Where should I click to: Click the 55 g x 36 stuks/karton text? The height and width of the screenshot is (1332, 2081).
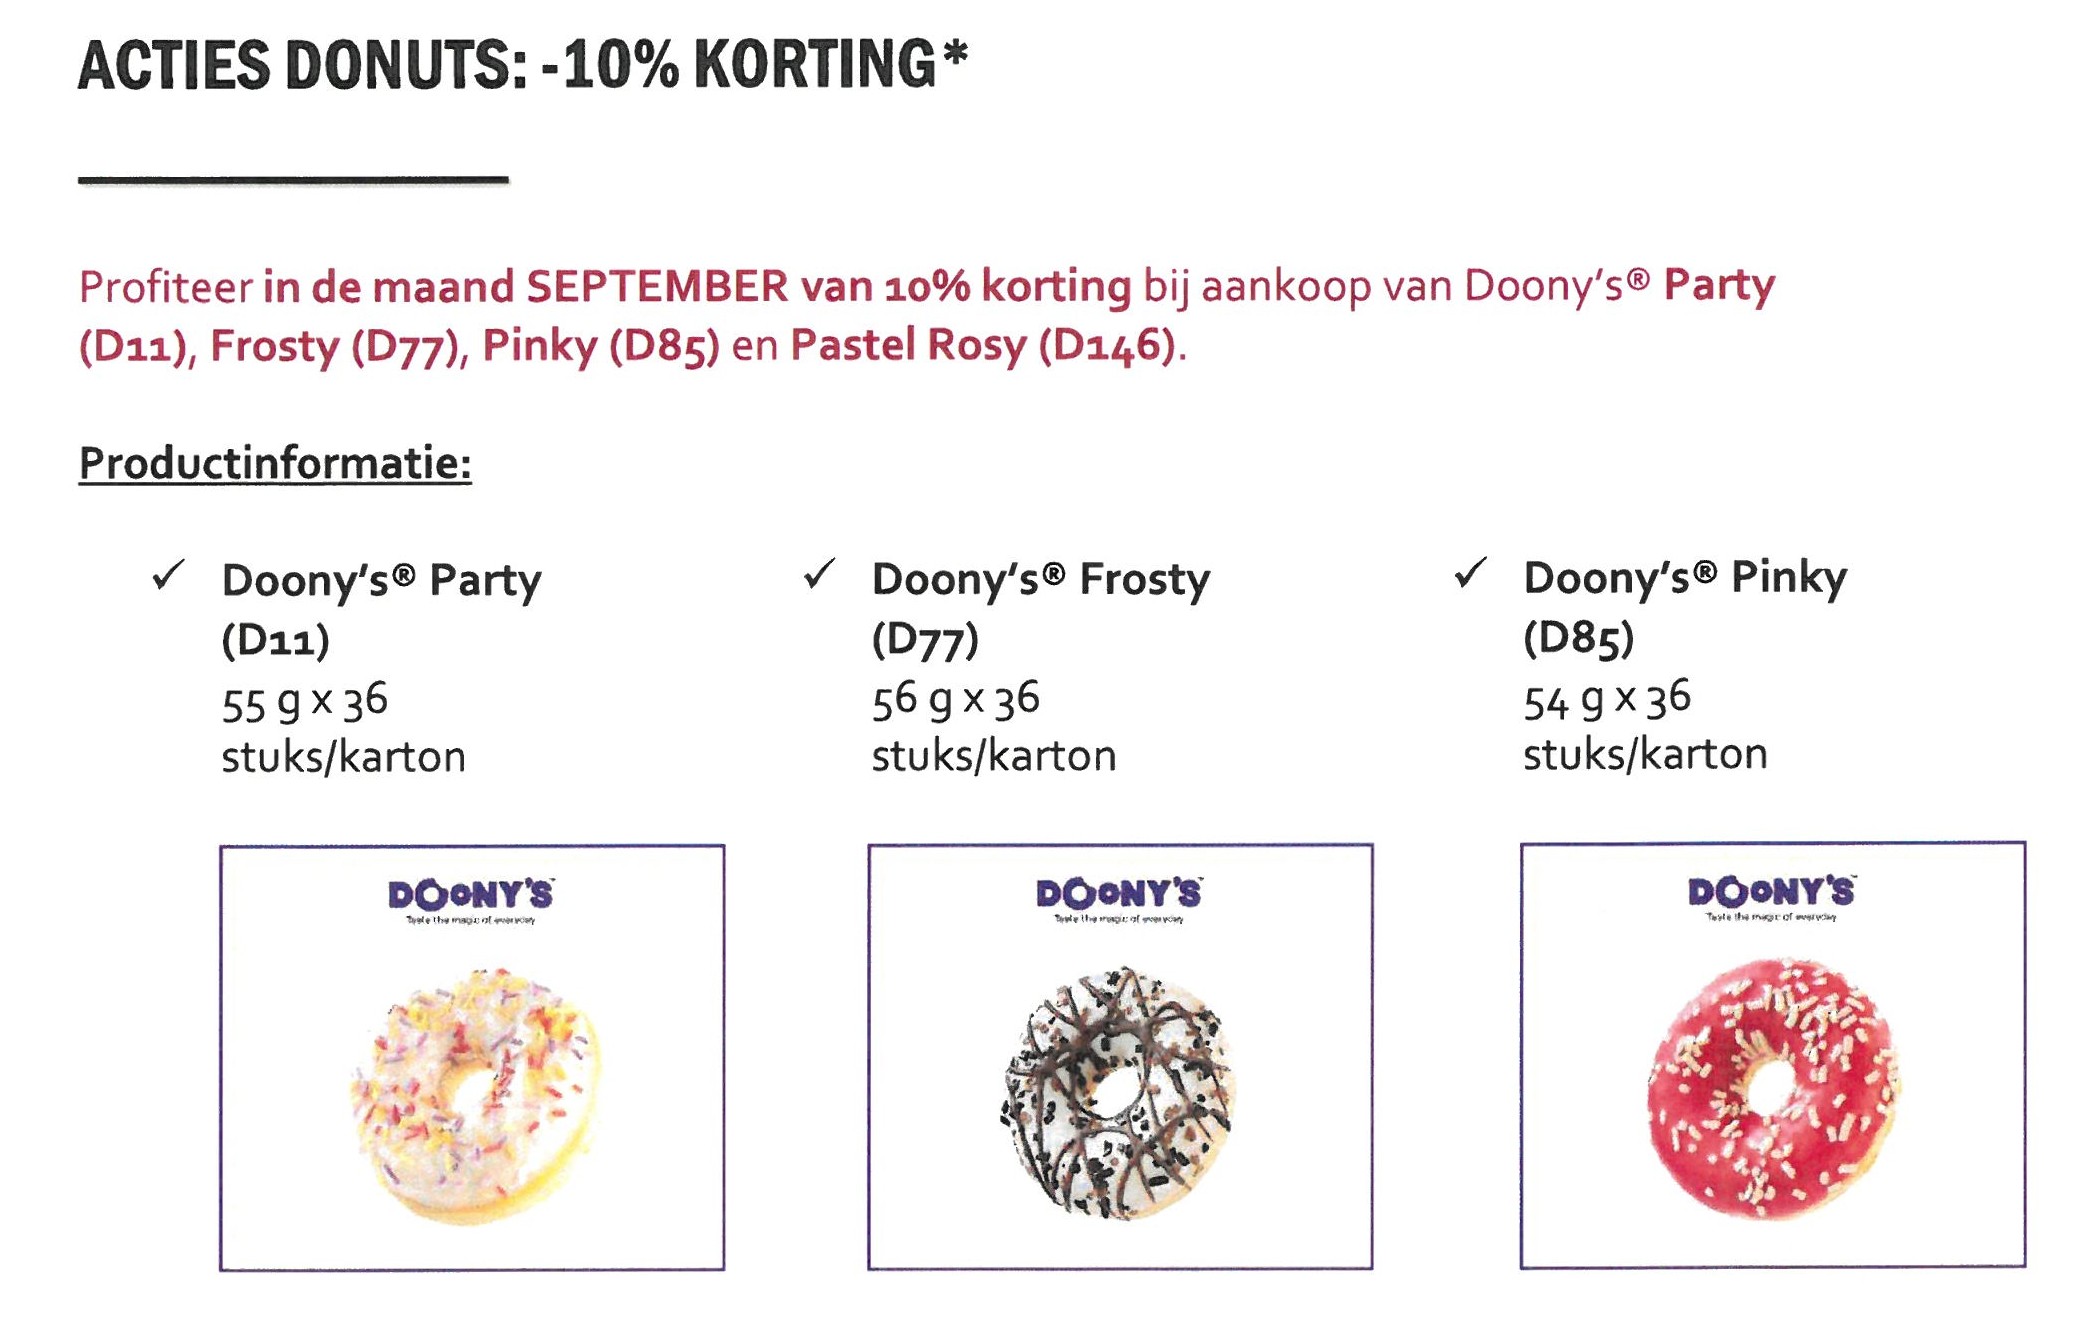coord(343,729)
